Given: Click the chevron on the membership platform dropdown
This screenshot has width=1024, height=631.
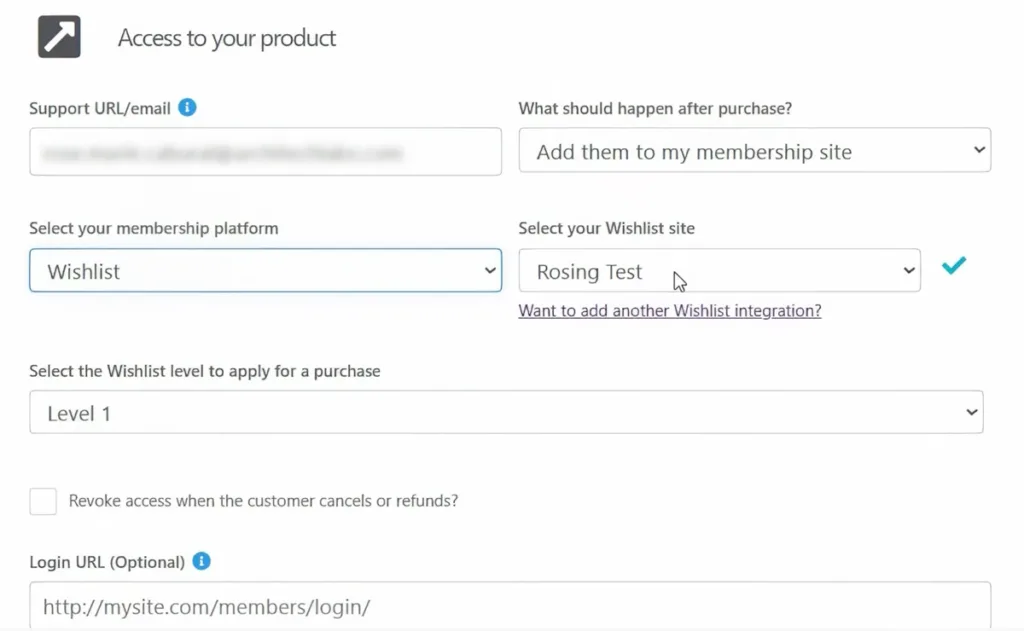Looking at the screenshot, I should pos(489,270).
